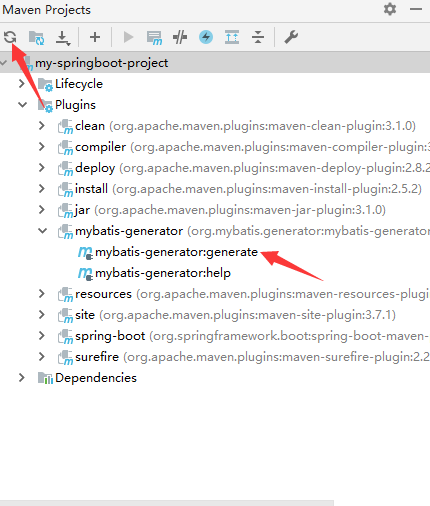Click the Add Maven Projects plus icon

click(x=95, y=37)
